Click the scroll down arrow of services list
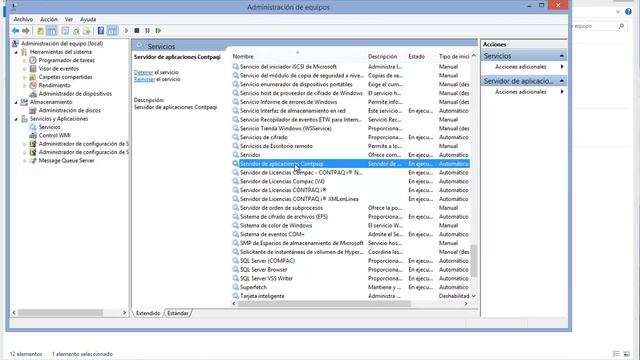 (x=473, y=296)
